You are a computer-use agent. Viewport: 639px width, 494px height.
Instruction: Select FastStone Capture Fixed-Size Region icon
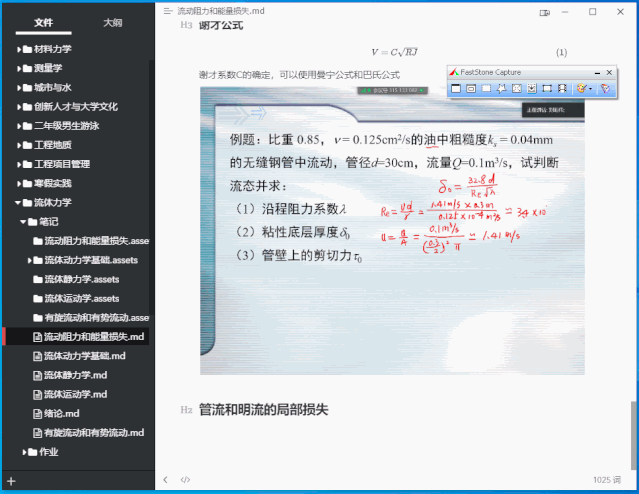coord(547,88)
